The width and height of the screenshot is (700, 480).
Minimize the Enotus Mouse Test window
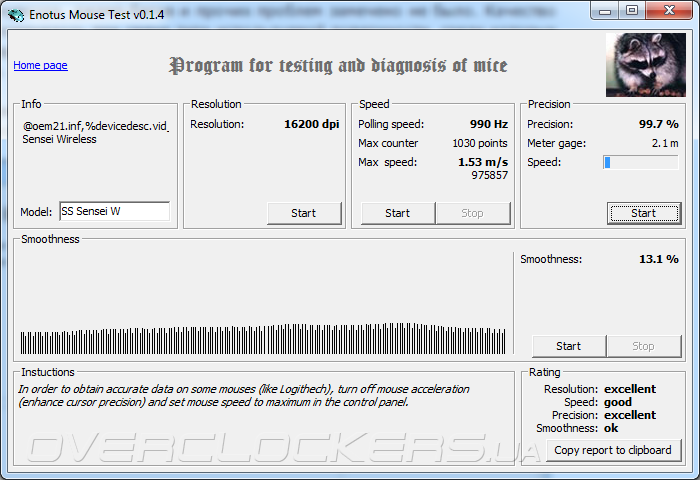[605, 11]
